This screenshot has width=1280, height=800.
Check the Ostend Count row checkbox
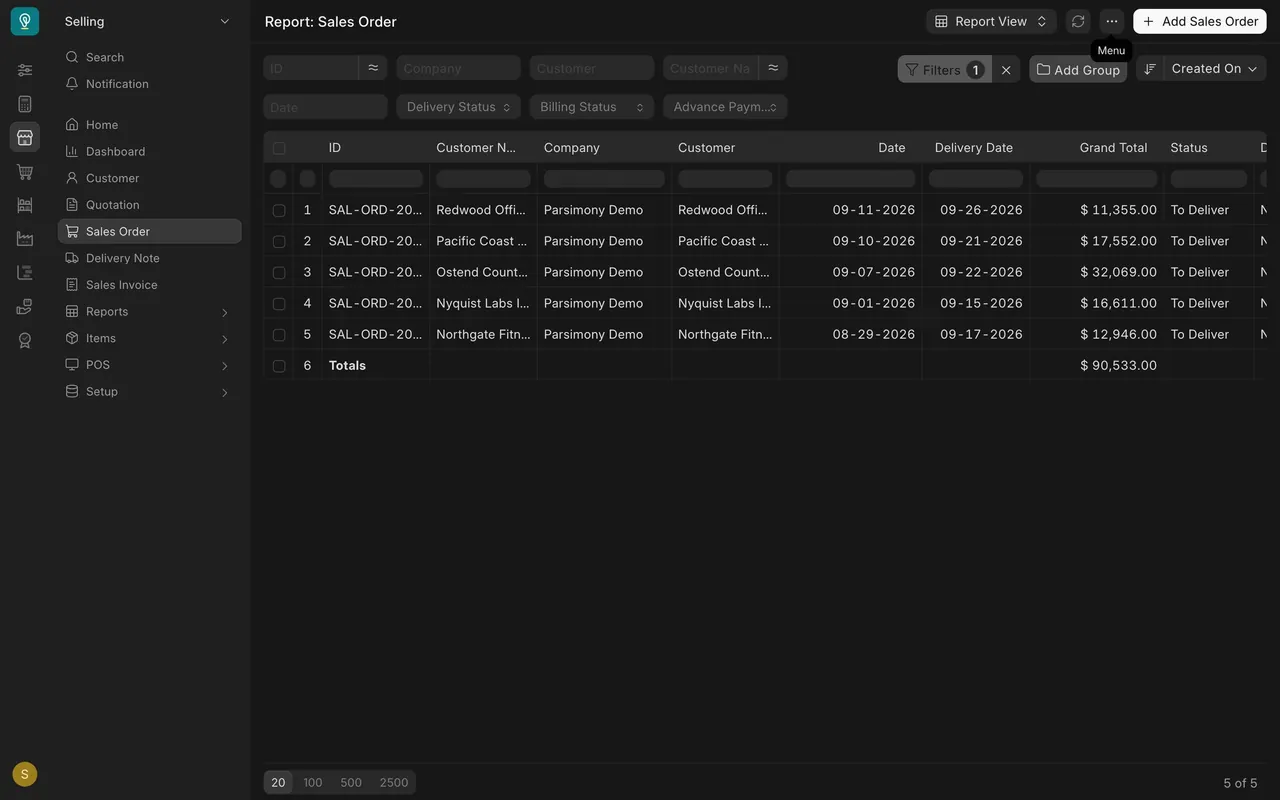click(x=279, y=272)
